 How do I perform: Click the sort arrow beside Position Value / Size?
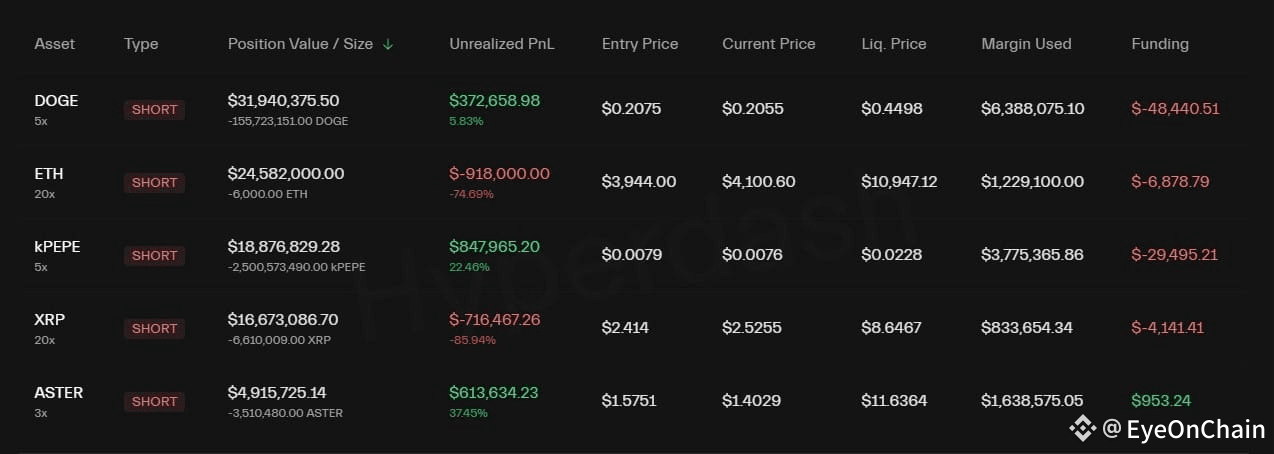click(388, 45)
